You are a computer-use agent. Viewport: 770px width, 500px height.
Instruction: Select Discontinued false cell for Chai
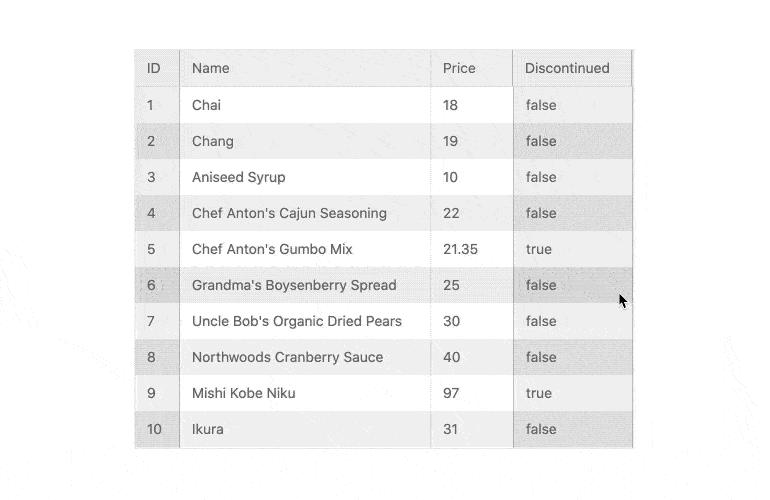point(541,105)
